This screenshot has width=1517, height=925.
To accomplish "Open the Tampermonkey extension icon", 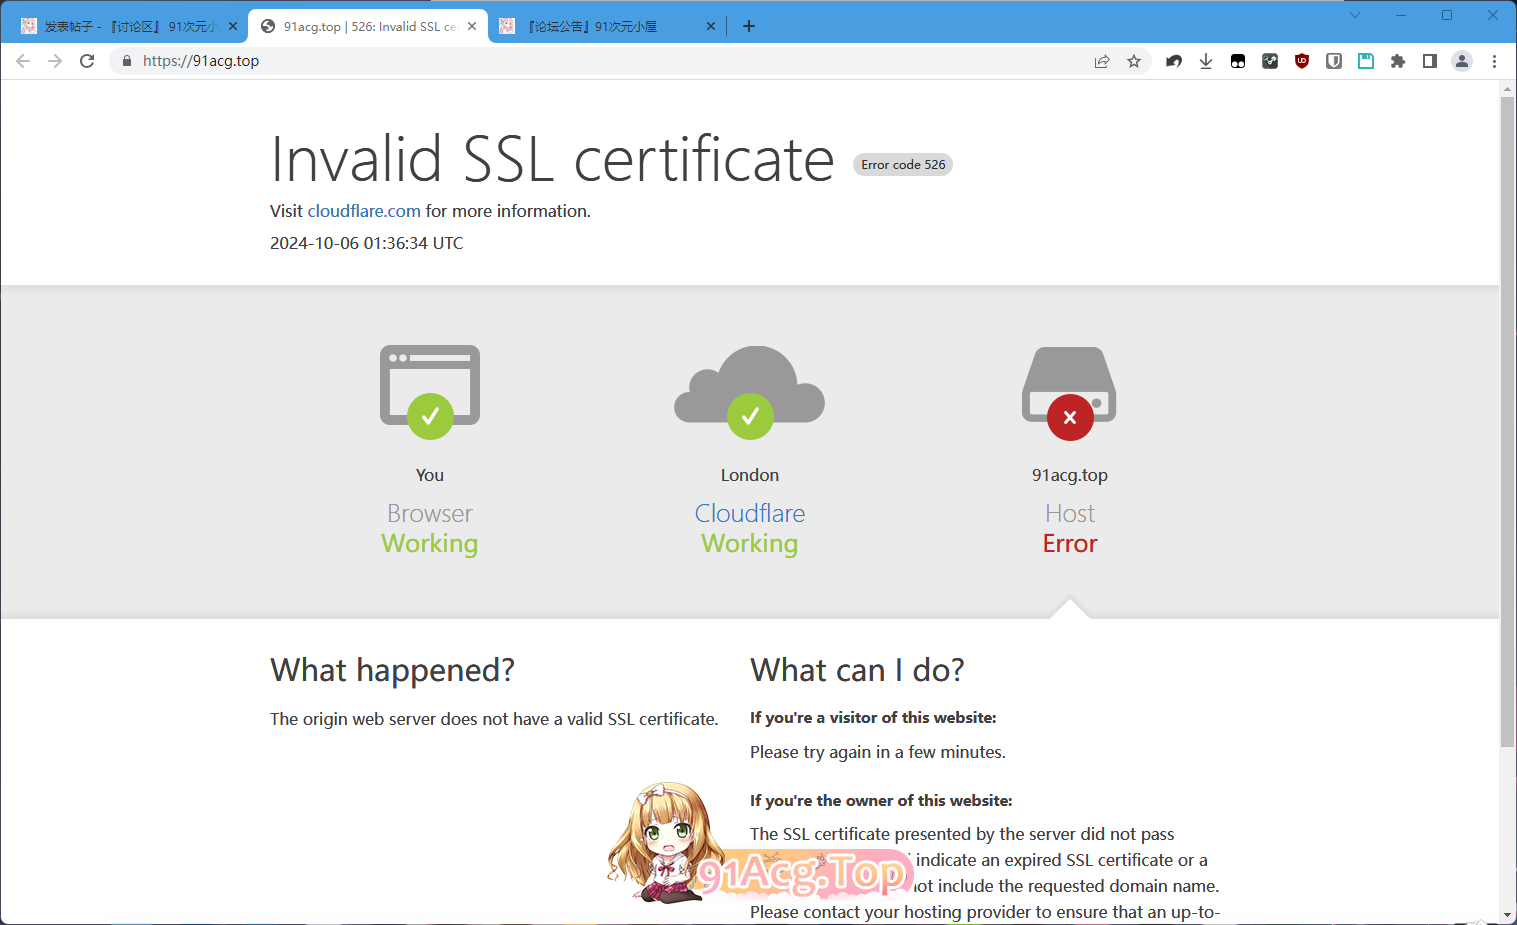I will (x=1238, y=61).
